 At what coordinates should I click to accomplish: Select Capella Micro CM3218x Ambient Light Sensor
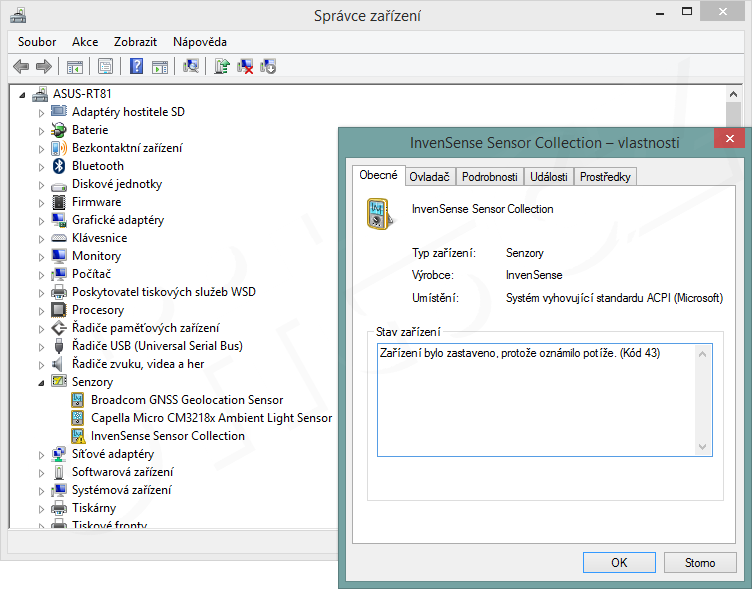[211, 418]
